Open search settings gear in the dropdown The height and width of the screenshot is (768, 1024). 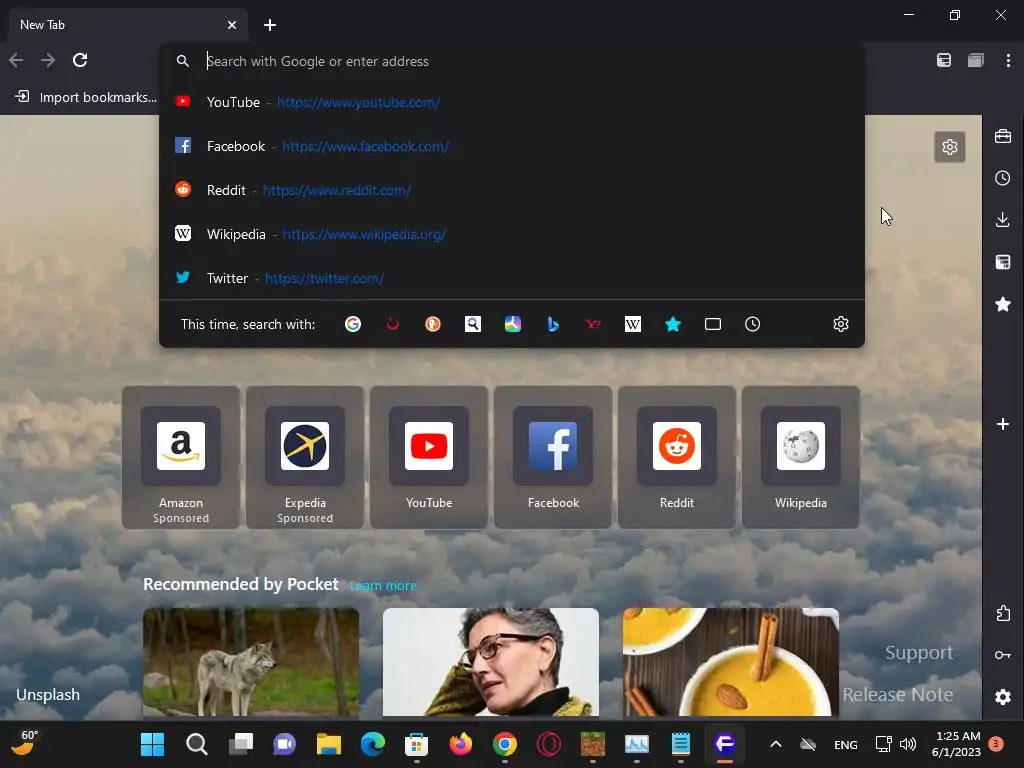(x=840, y=324)
